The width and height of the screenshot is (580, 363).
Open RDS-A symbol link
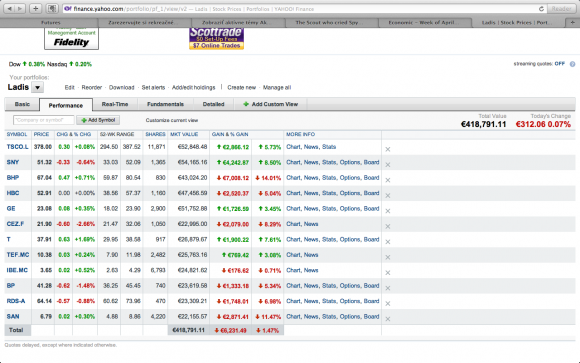pyautogui.click(x=16, y=301)
